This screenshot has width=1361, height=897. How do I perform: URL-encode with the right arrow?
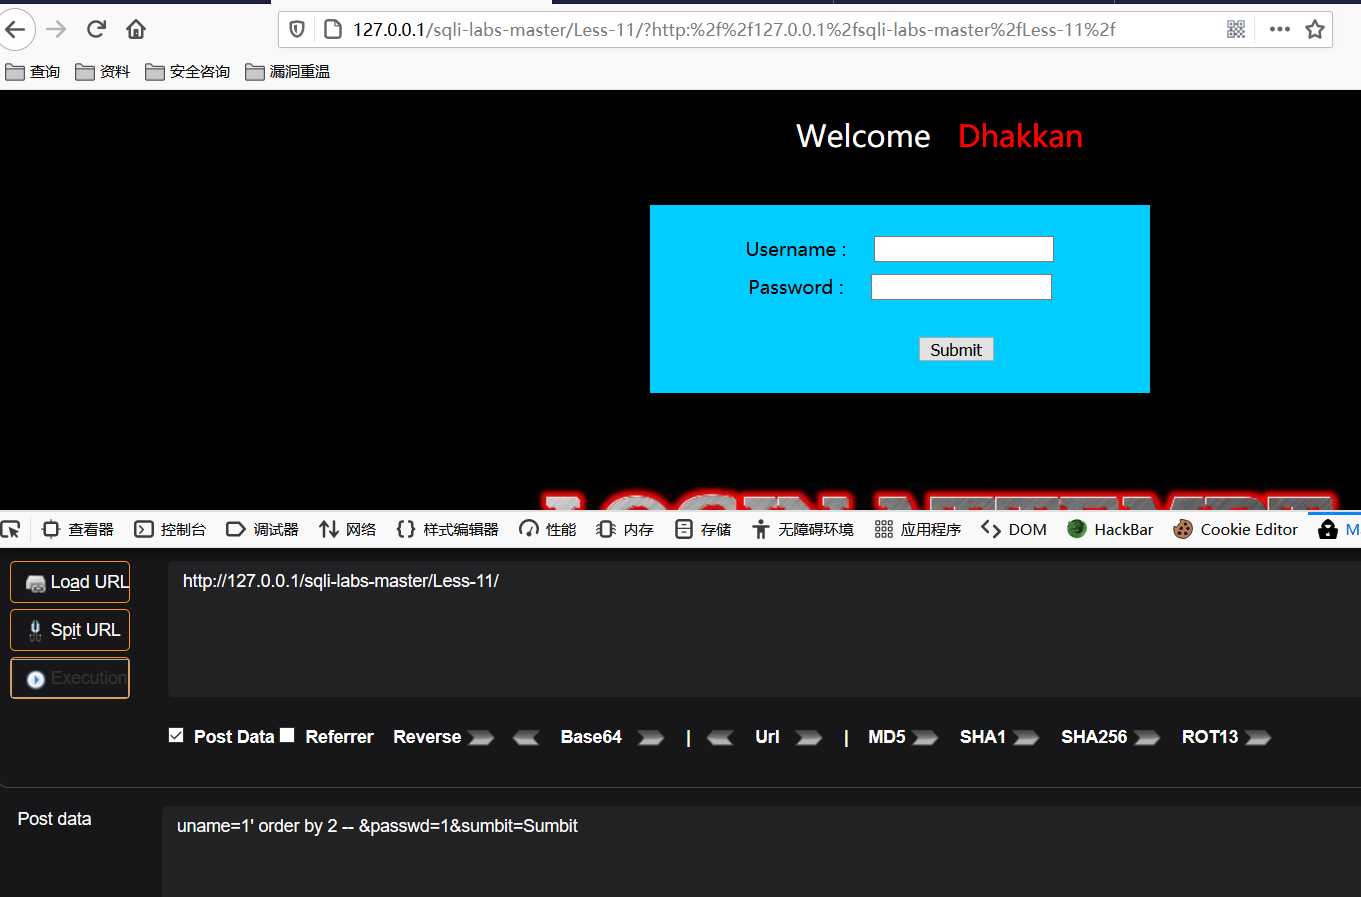point(809,738)
